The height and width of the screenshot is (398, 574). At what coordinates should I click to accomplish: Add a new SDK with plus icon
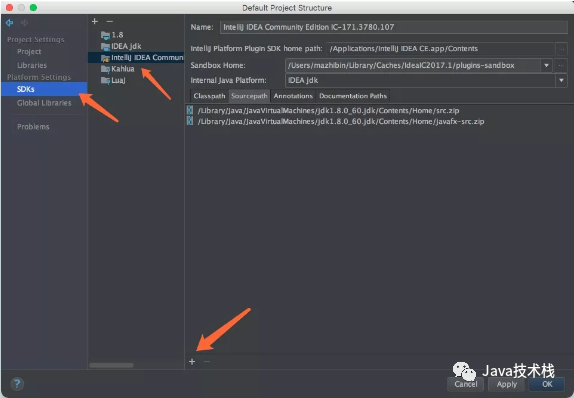click(95, 22)
